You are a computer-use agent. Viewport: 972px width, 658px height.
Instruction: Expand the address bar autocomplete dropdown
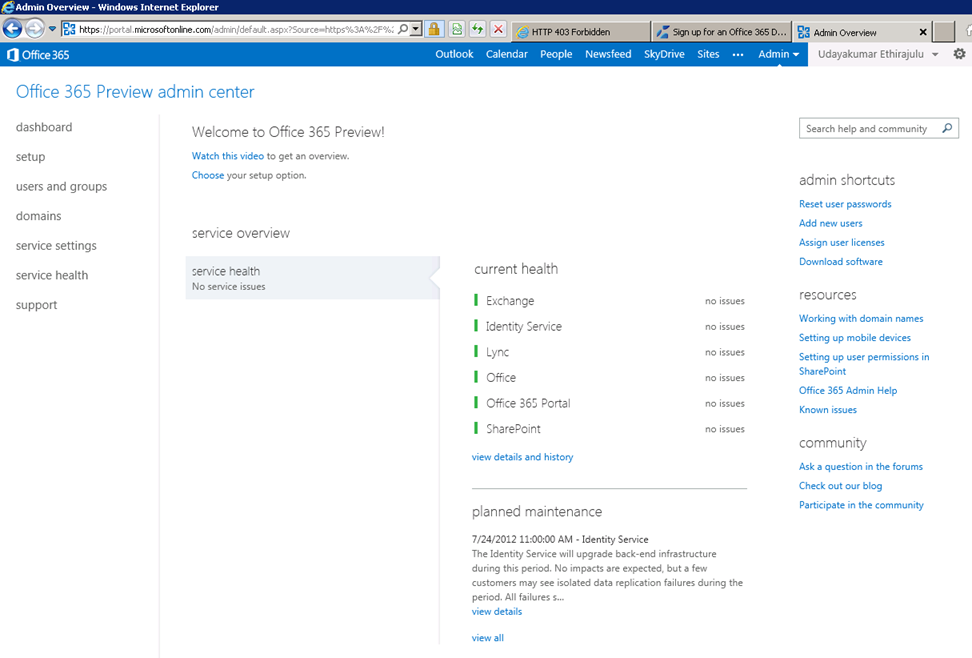pos(416,29)
